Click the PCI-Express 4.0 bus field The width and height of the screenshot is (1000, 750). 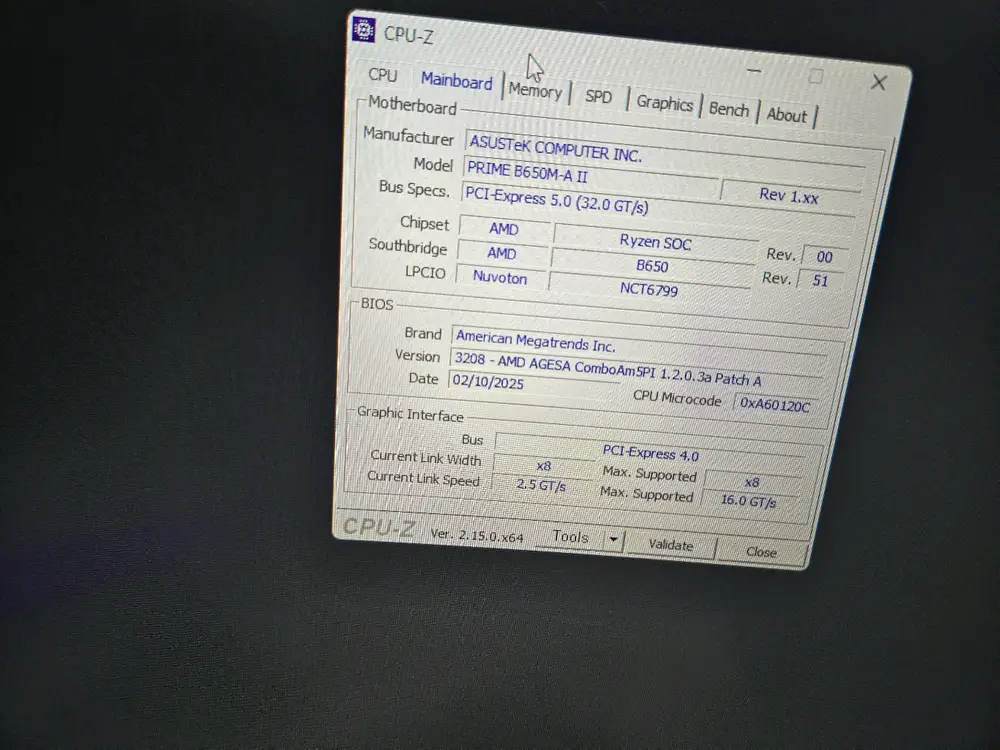649,454
